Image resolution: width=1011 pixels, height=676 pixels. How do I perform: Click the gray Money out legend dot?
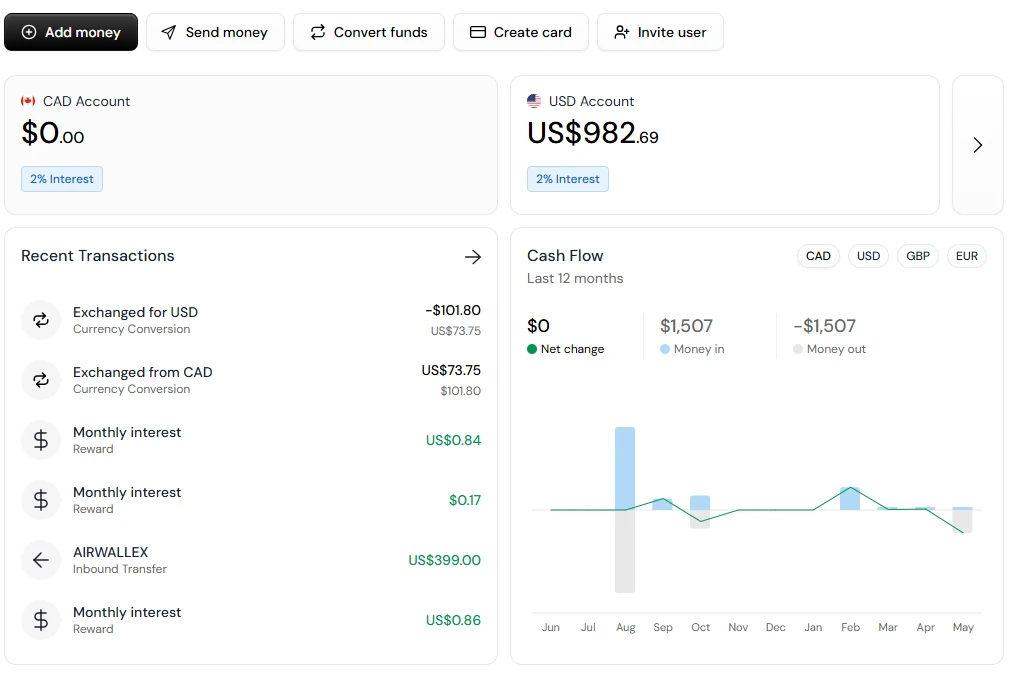pos(798,349)
